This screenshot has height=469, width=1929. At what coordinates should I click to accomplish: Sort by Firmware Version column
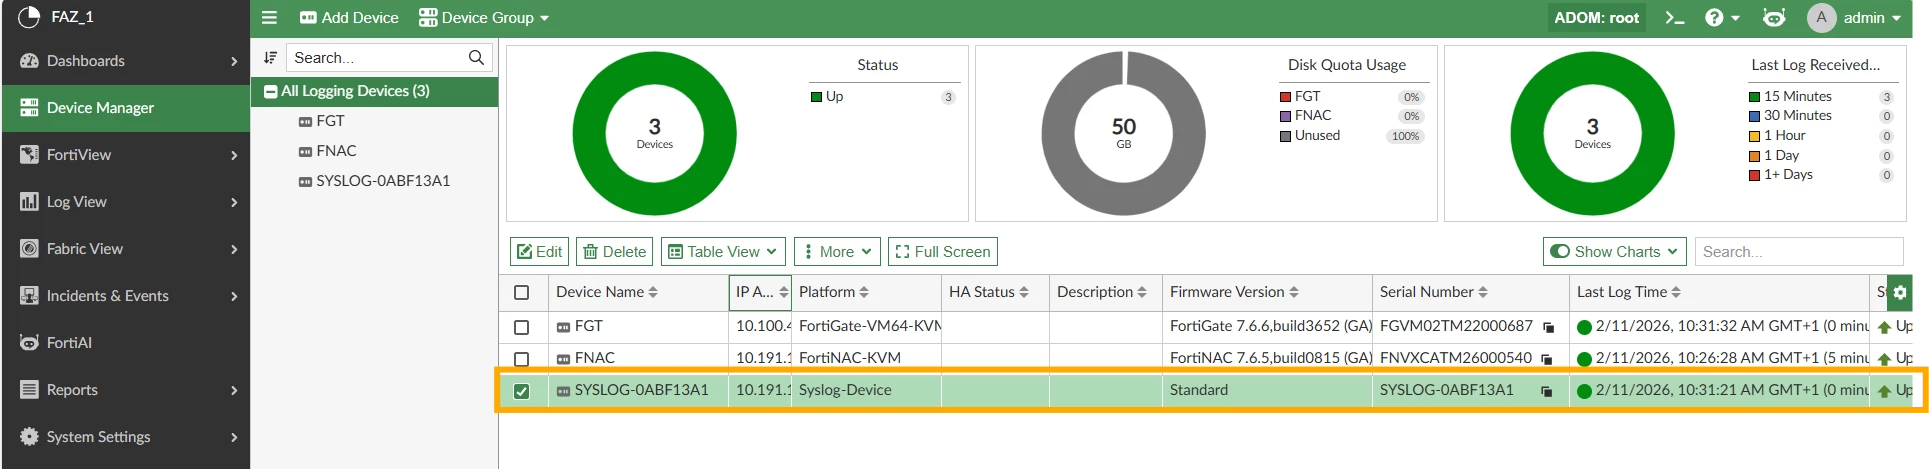point(1234,292)
